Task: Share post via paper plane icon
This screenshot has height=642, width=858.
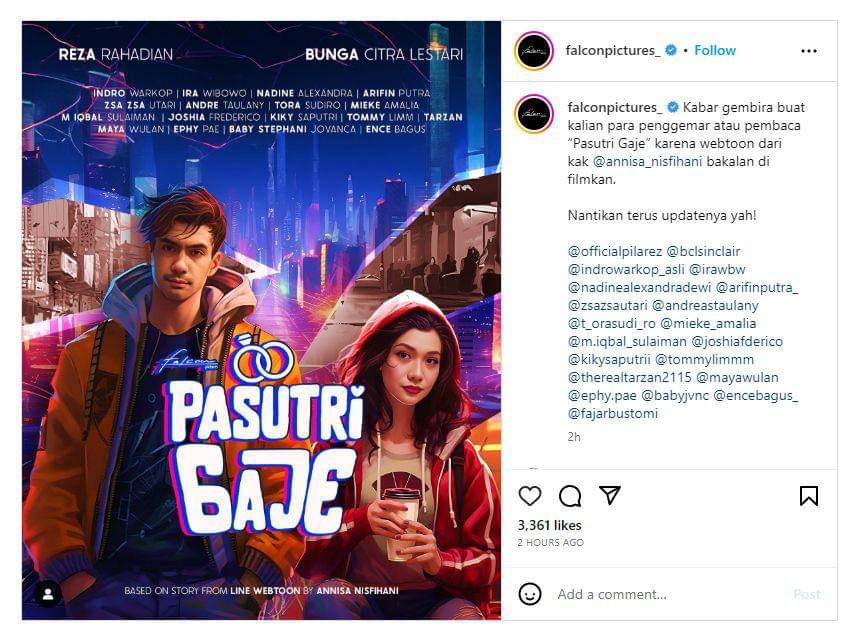Action: [x=610, y=495]
